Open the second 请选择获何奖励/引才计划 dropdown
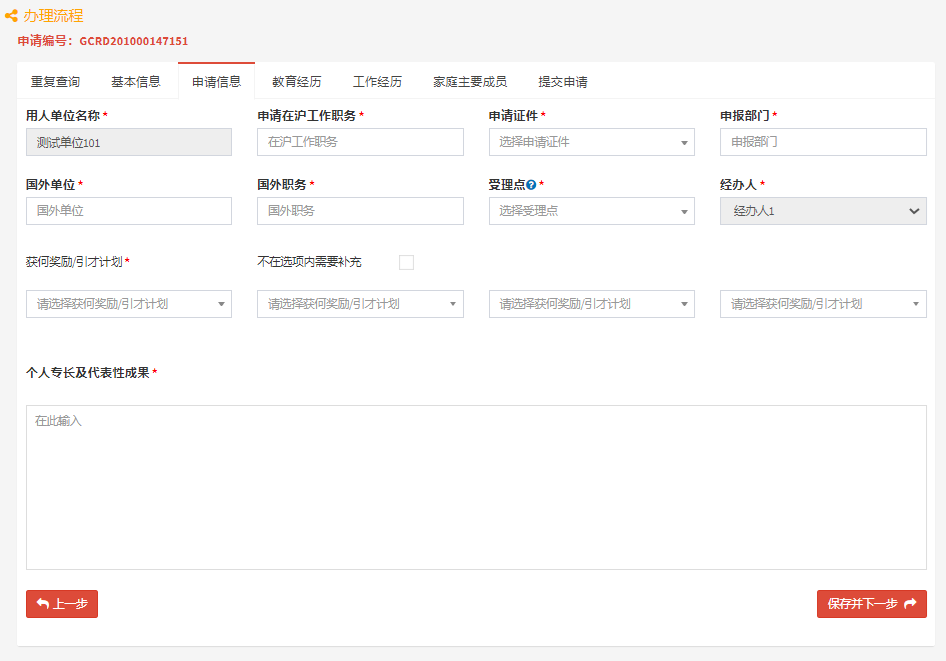This screenshot has width=946, height=661. 360,304
